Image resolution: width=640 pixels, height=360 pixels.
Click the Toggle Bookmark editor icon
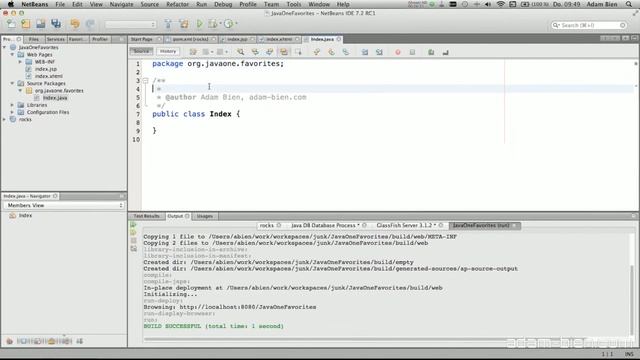346,52
